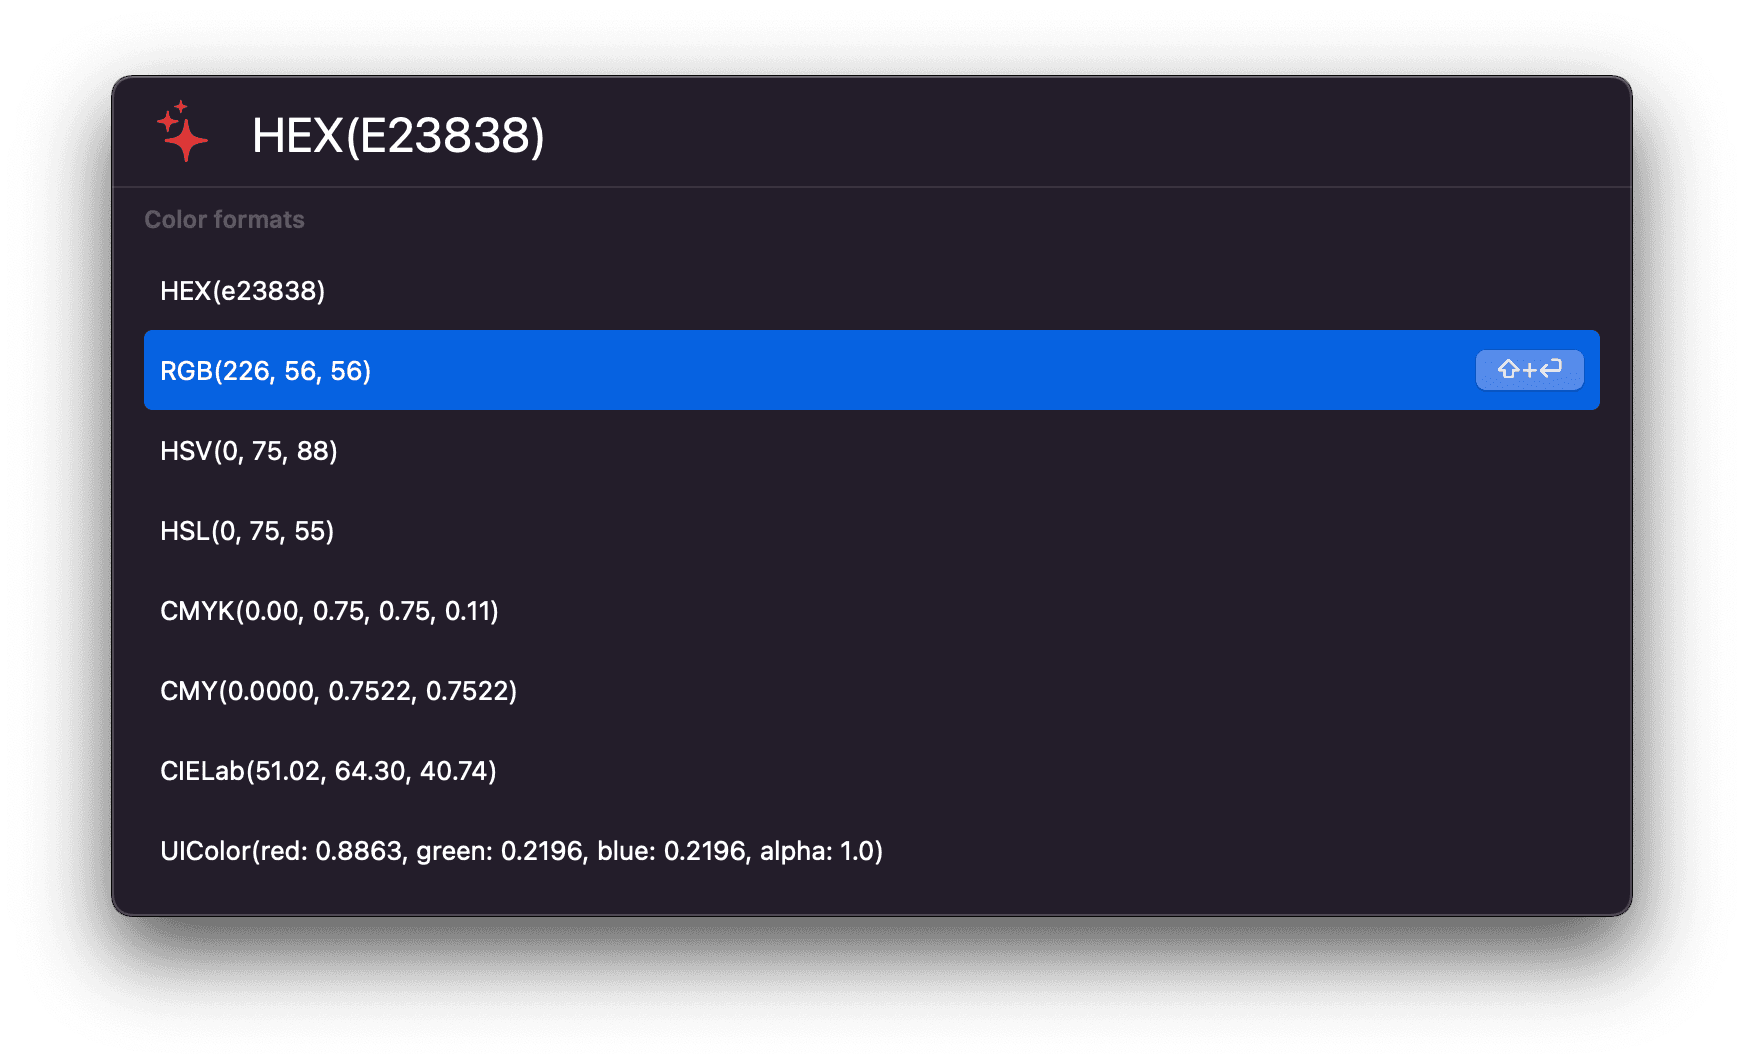This screenshot has height=1064, width=1744.
Task: Click the plus sign inside the shortcut badge
Action: pyautogui.click(x=1529, y=369)
